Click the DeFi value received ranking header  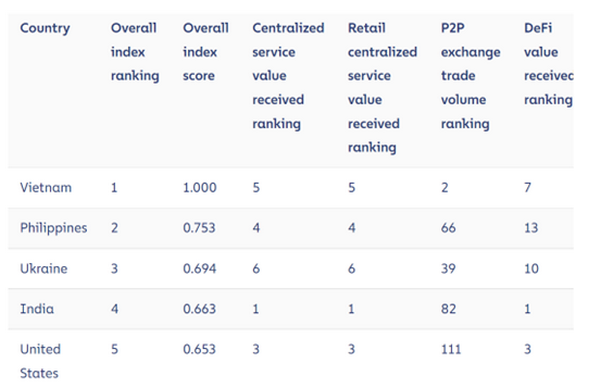548,64
